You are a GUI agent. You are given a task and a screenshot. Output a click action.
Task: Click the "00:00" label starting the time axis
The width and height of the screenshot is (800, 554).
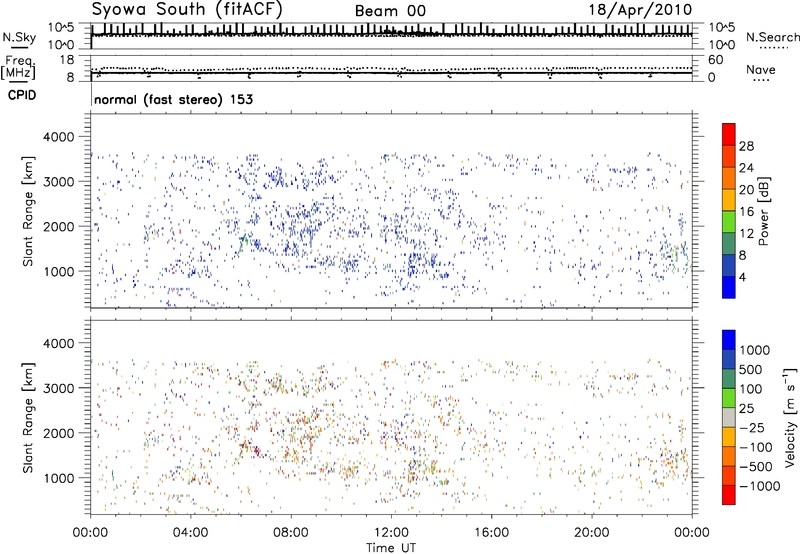coord(90,533)
